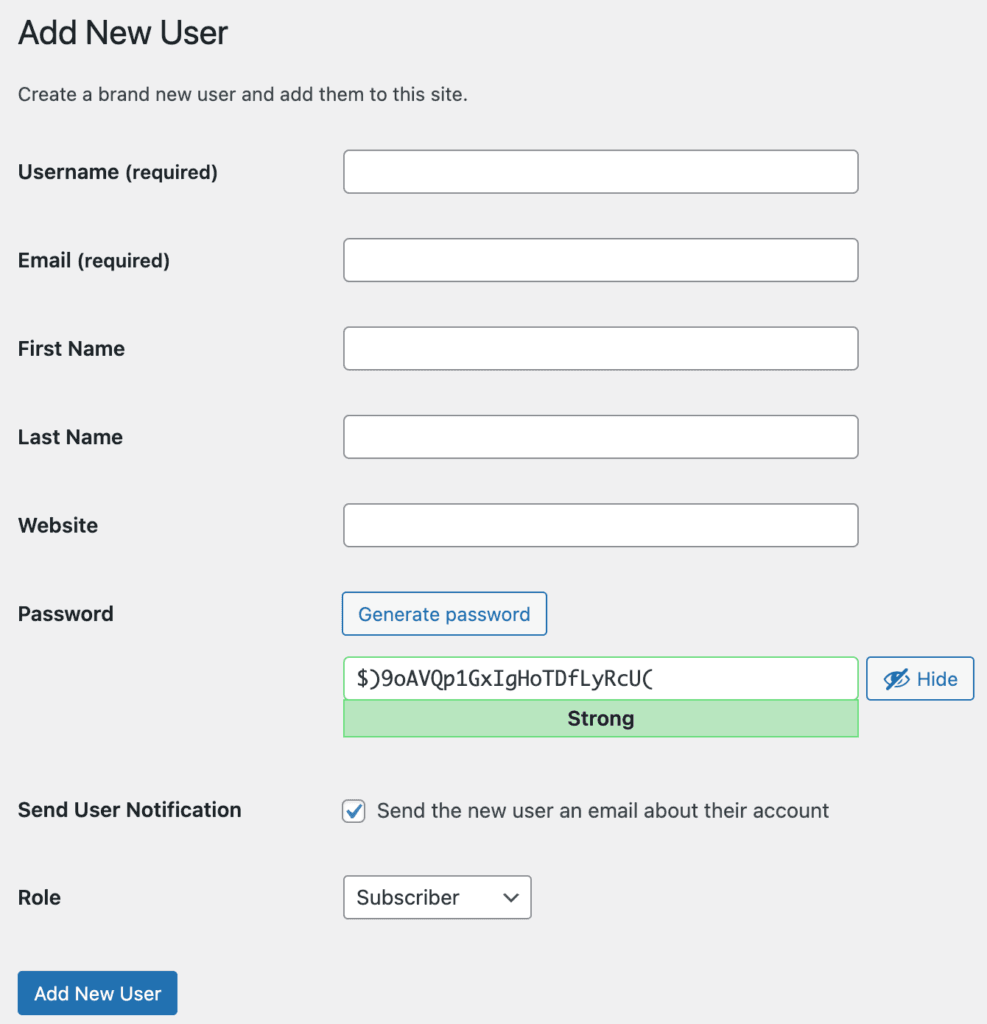The height and width of the screenshot is (1024, 987).
Task: Select the Role combo box
Action: pos(436,897)
